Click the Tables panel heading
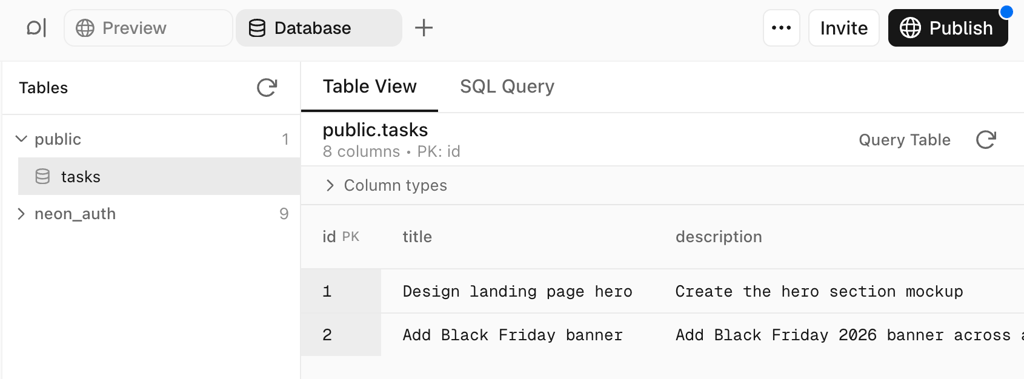The height and width of the screenshot is (379, 1024). point(43,88)
